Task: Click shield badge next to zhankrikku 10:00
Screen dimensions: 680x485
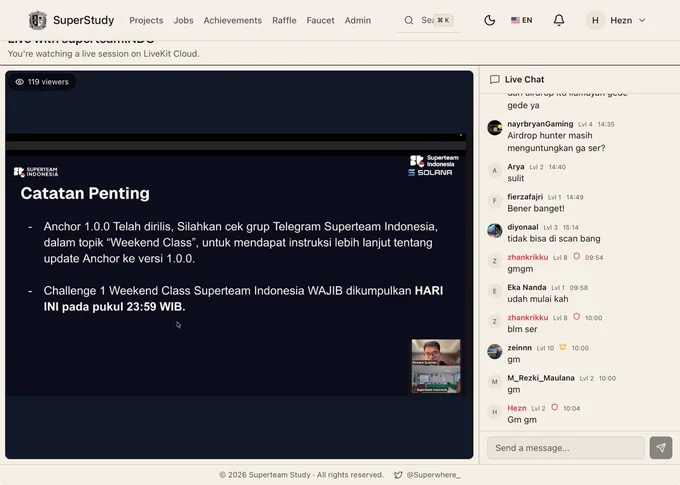Action: 576,317
